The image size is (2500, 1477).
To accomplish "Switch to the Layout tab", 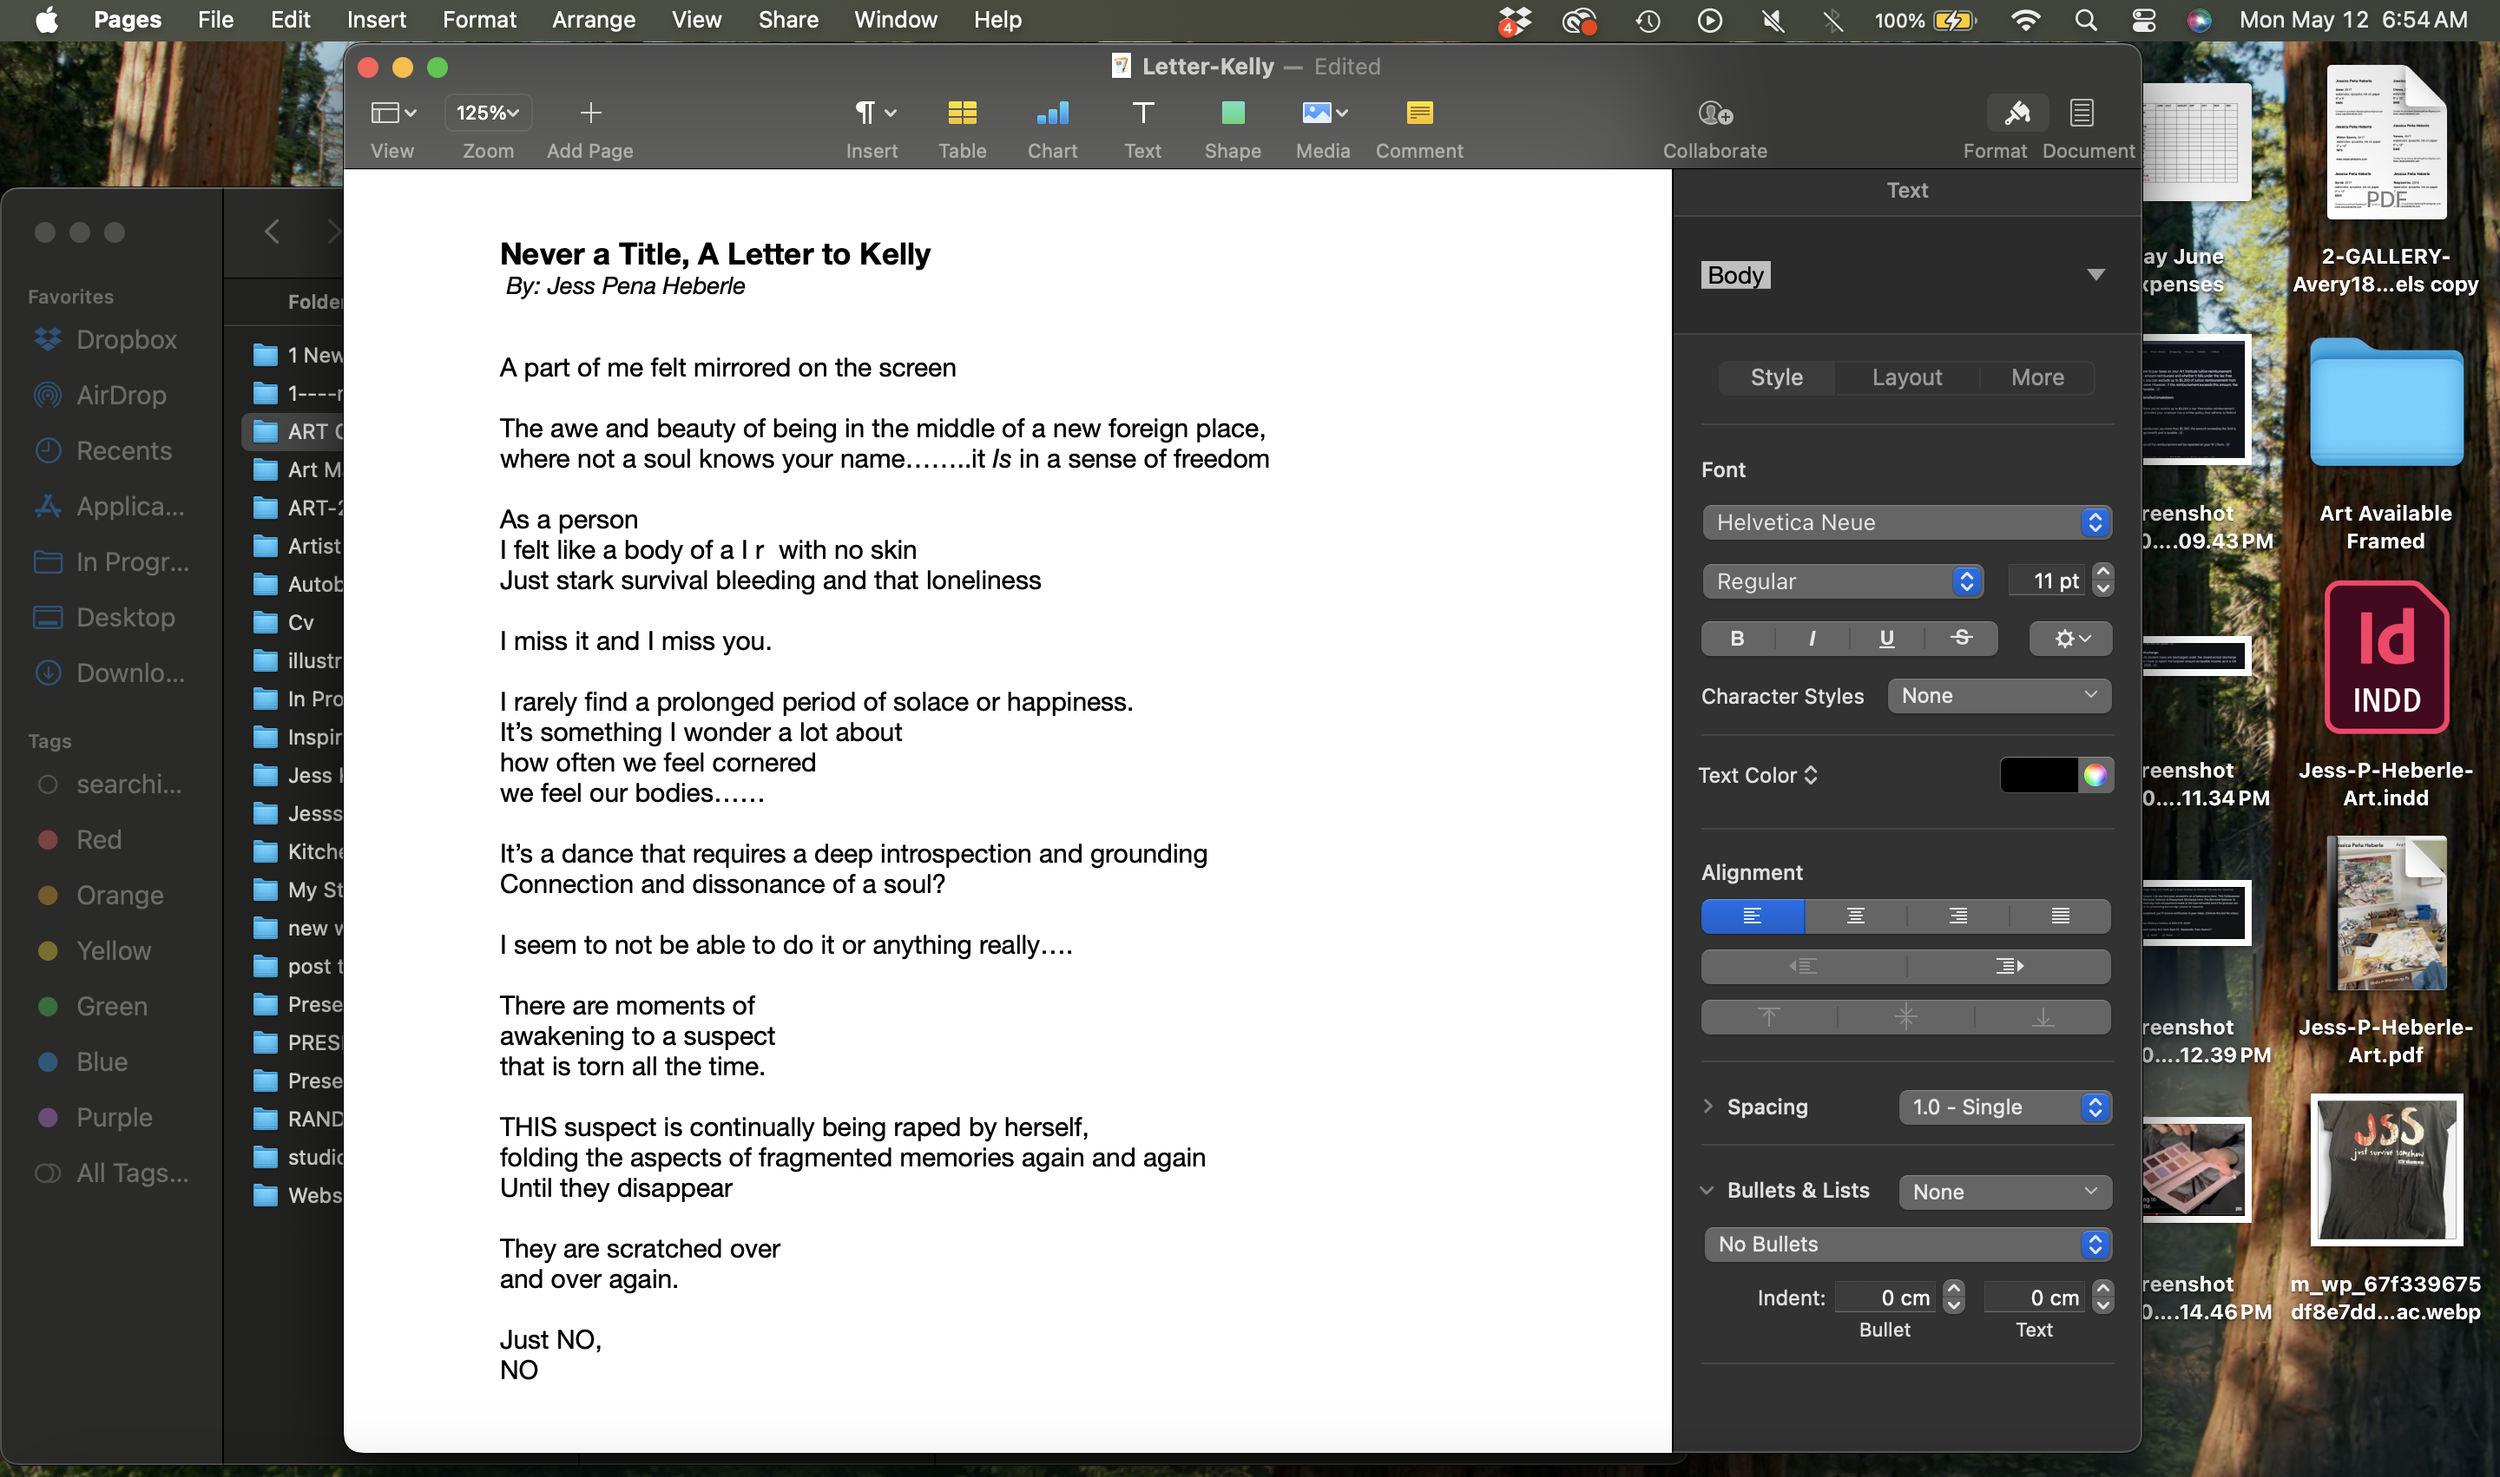I will [1906, 378].
